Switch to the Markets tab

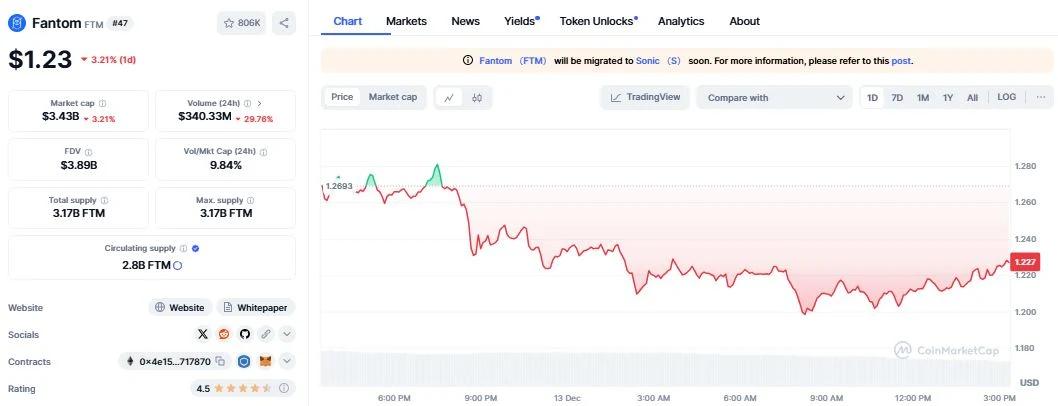(406, 21)
